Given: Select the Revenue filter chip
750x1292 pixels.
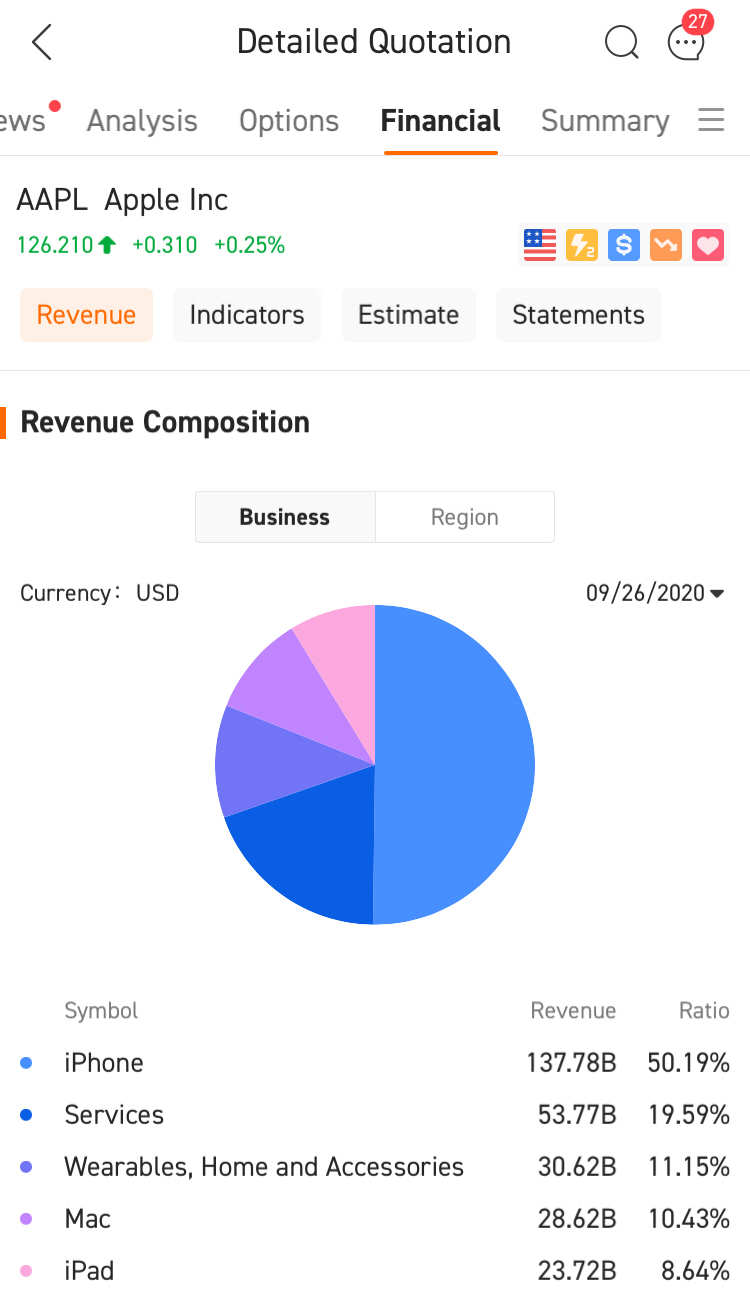Looking at the screenshot, I should (86, 315).
